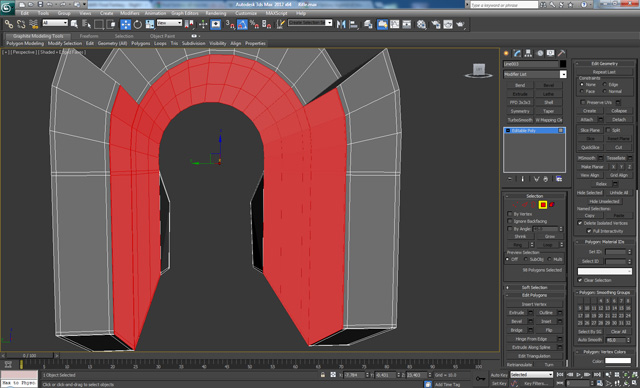
Task: Collapse the Edit Polygons rollout
Action: pos(534,295)
